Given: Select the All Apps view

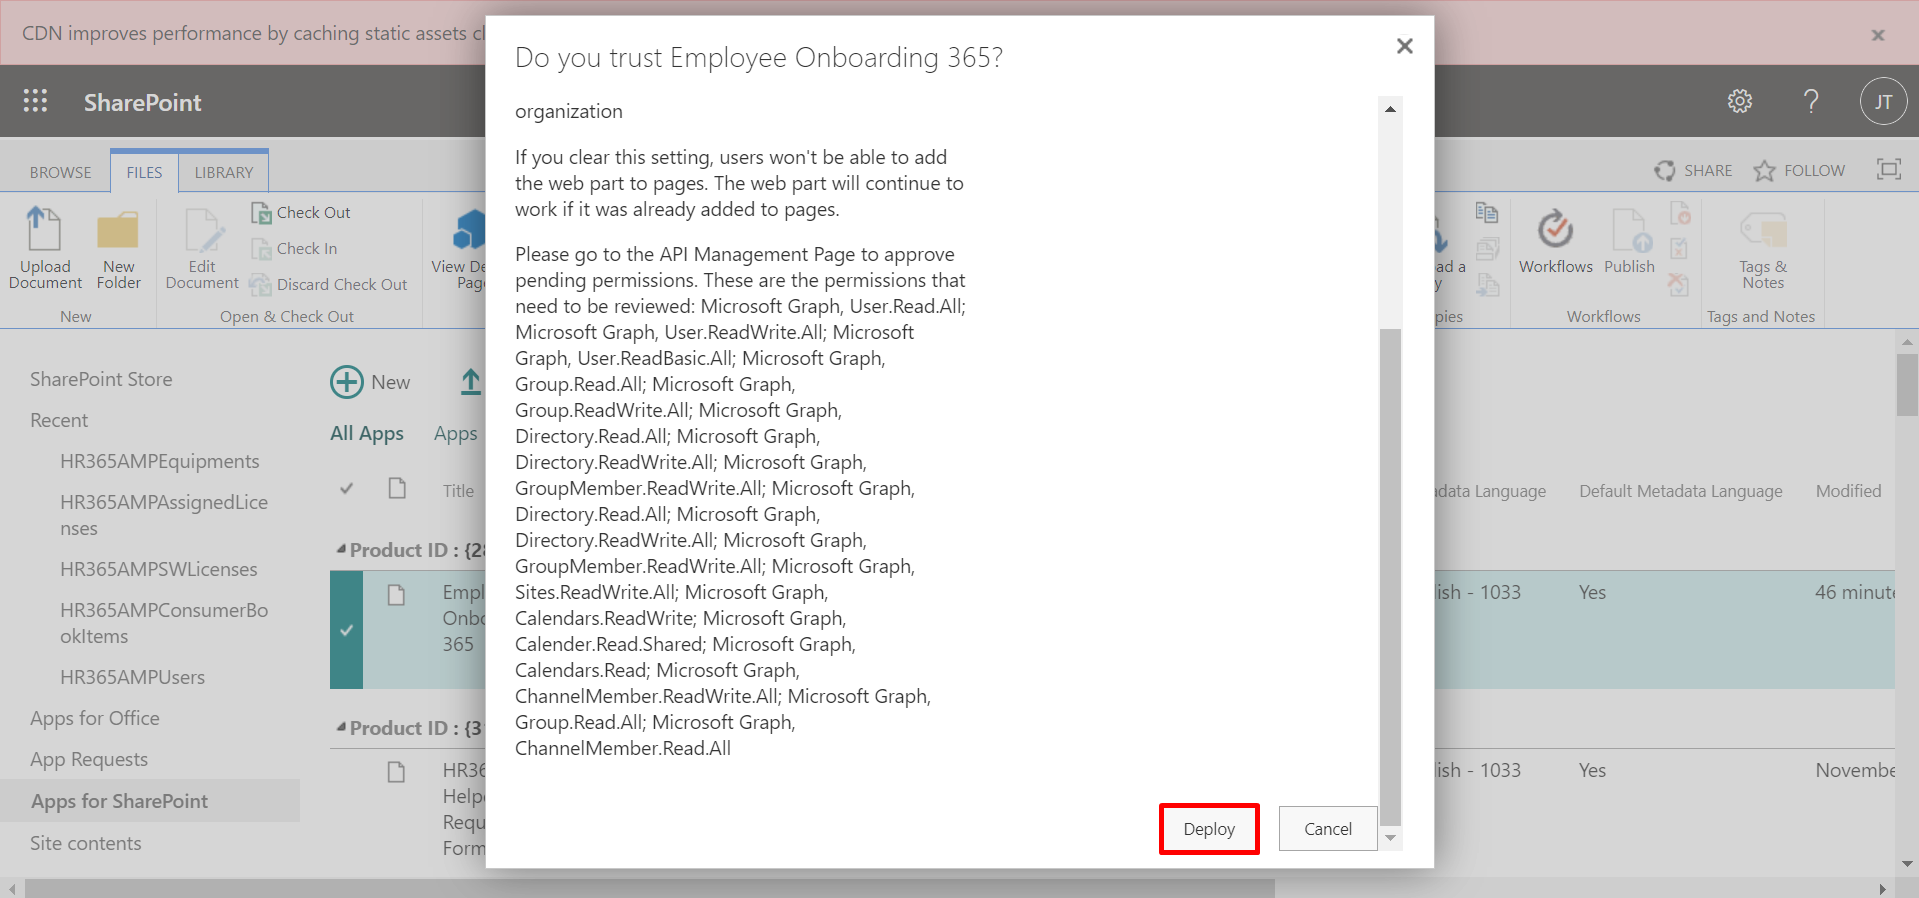Looking at the screenshot, I should pos(367,433).
